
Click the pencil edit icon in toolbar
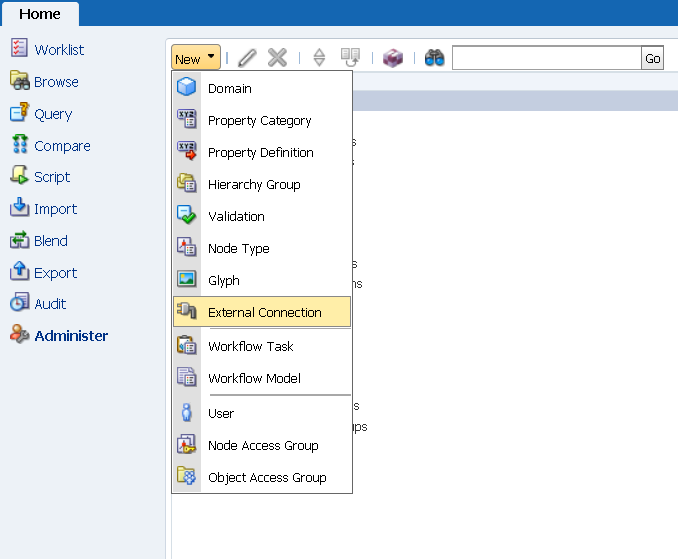(x=247, y=58)
